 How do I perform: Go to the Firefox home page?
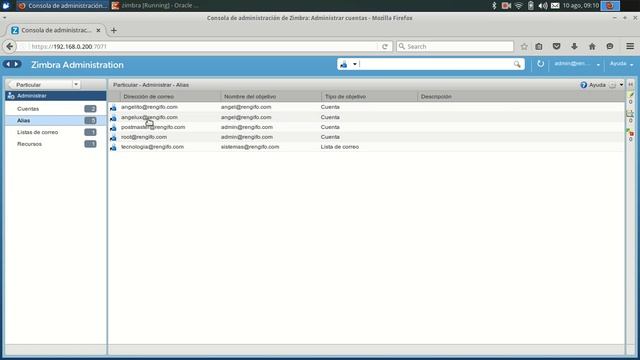click(x=592, y=47)
